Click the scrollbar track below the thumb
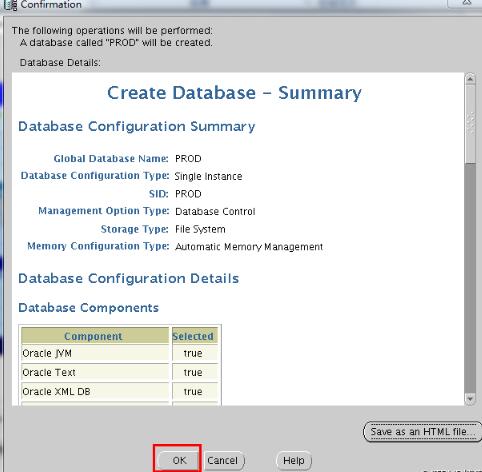This screenshot has width=482, height=472. click(x=470, y=278)
